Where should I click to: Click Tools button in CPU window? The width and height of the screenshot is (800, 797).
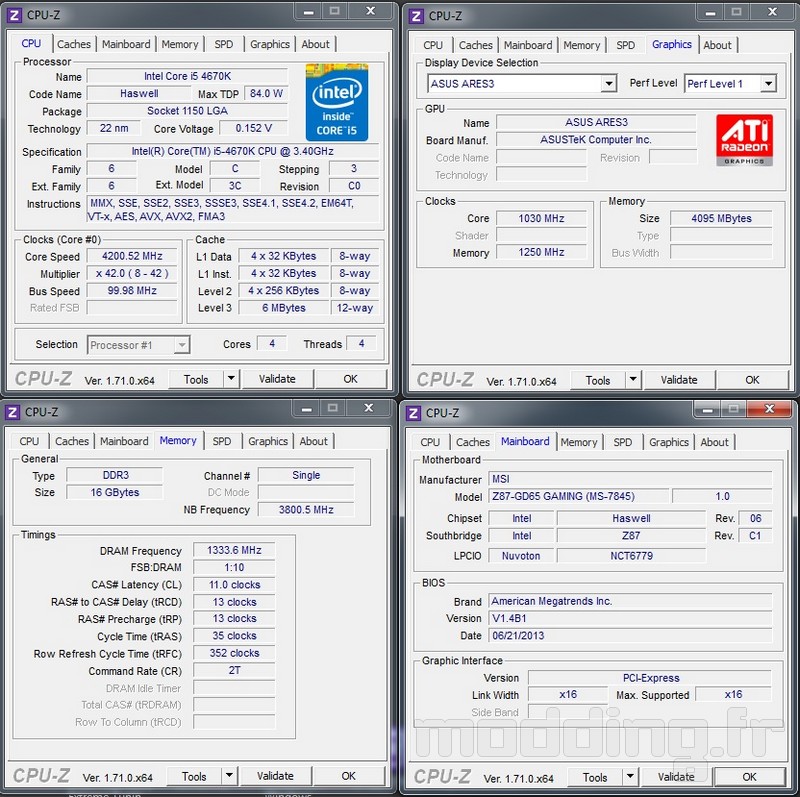pos(196,379)
